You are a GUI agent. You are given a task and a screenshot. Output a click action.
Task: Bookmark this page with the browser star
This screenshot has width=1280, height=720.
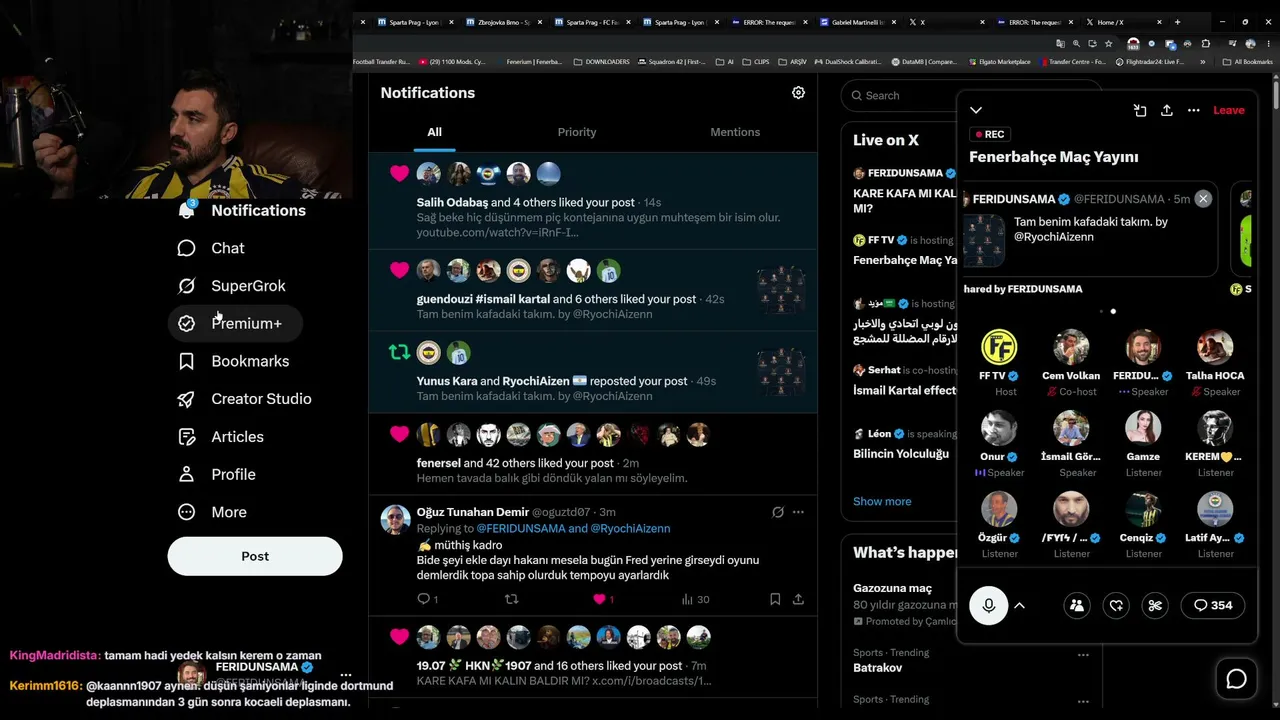1108,44
